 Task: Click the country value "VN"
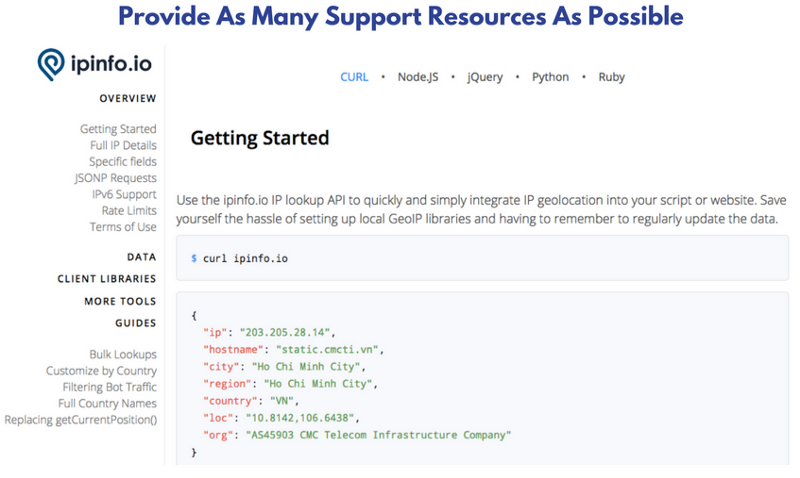click(x=282, y=401)
